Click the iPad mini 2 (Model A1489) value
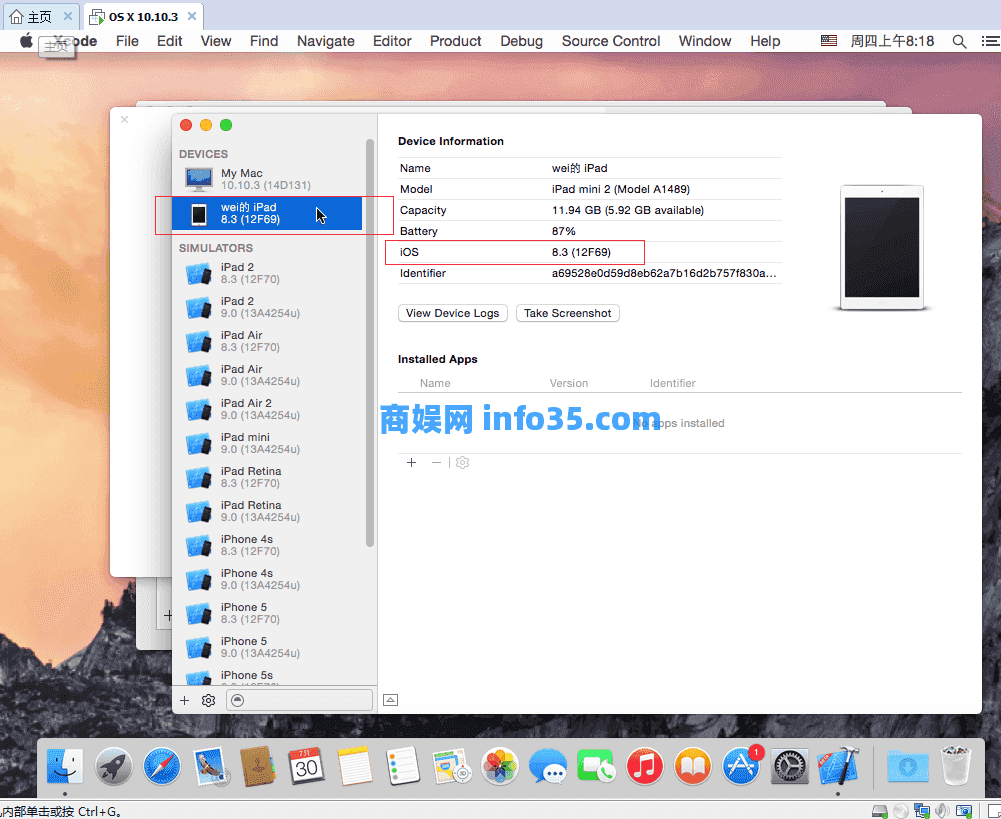 tap(621, 189)
